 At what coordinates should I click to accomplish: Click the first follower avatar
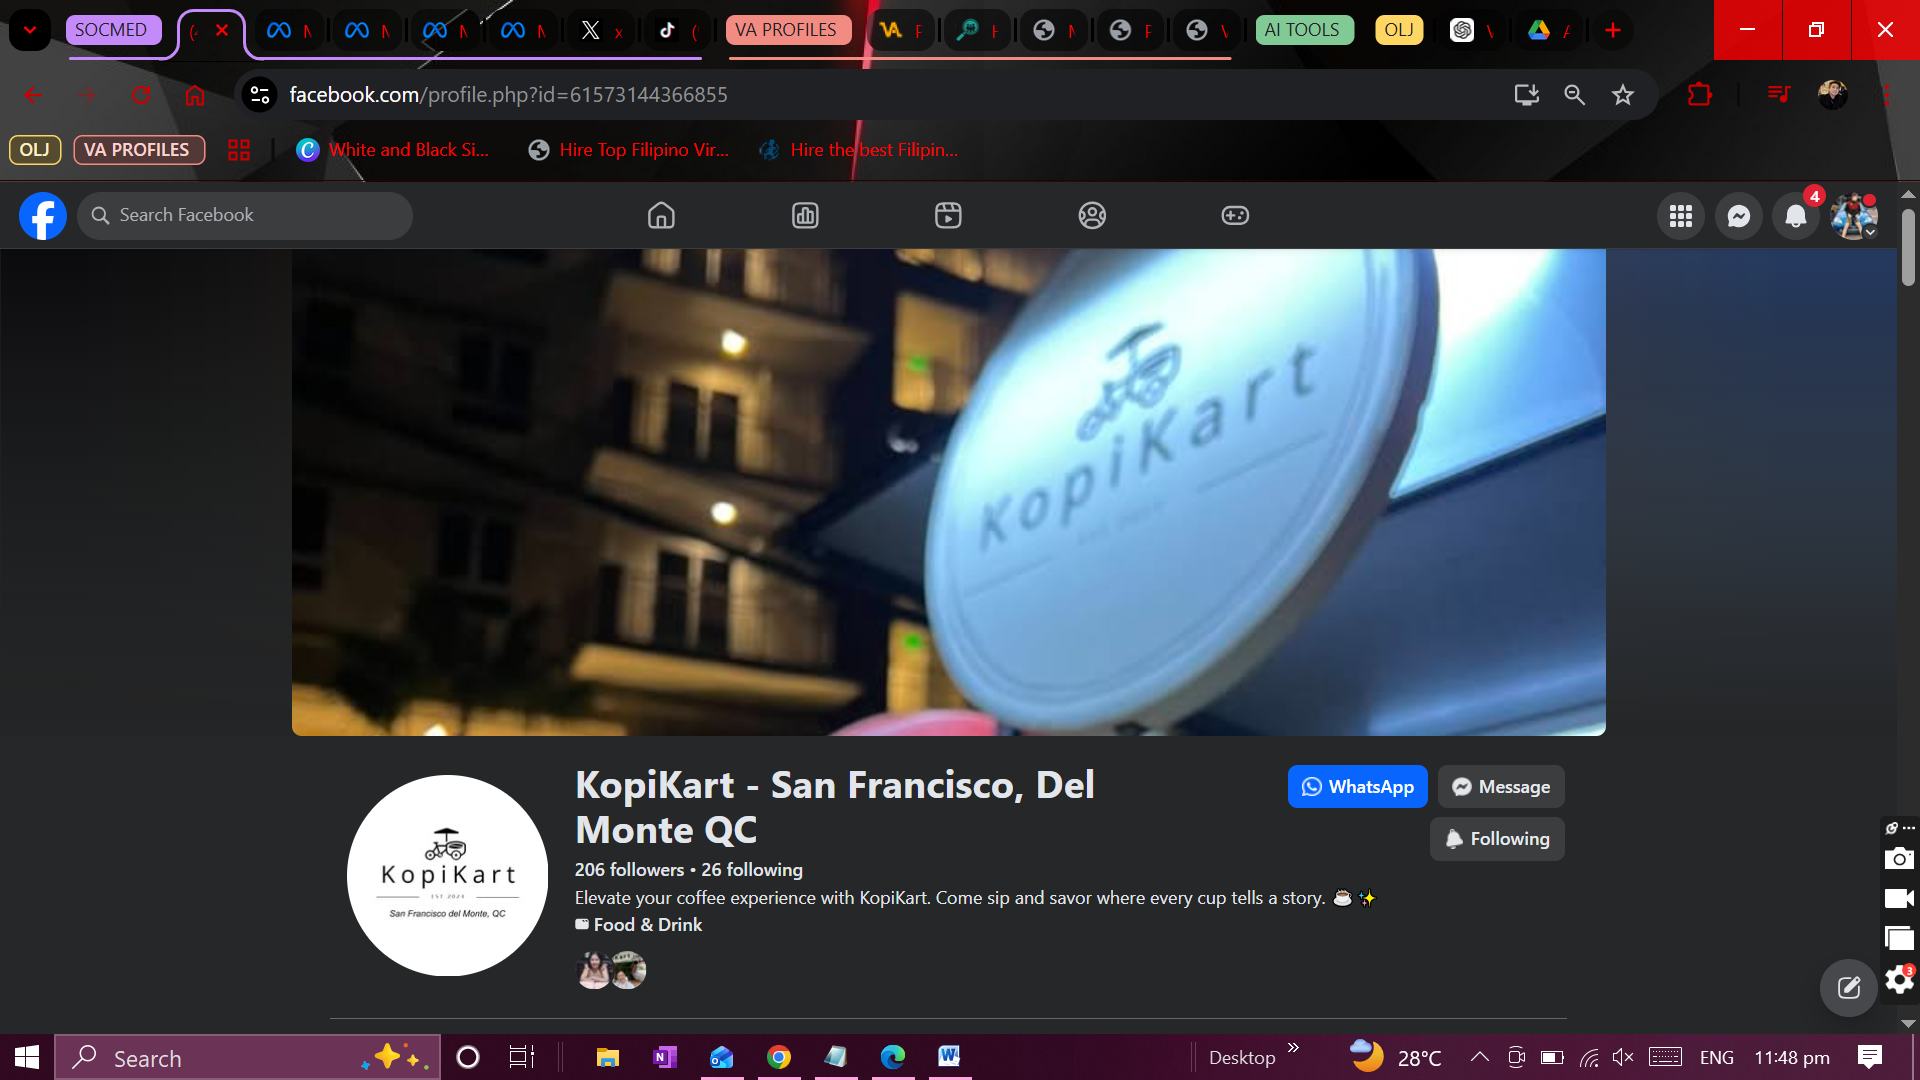click(593, 970)
